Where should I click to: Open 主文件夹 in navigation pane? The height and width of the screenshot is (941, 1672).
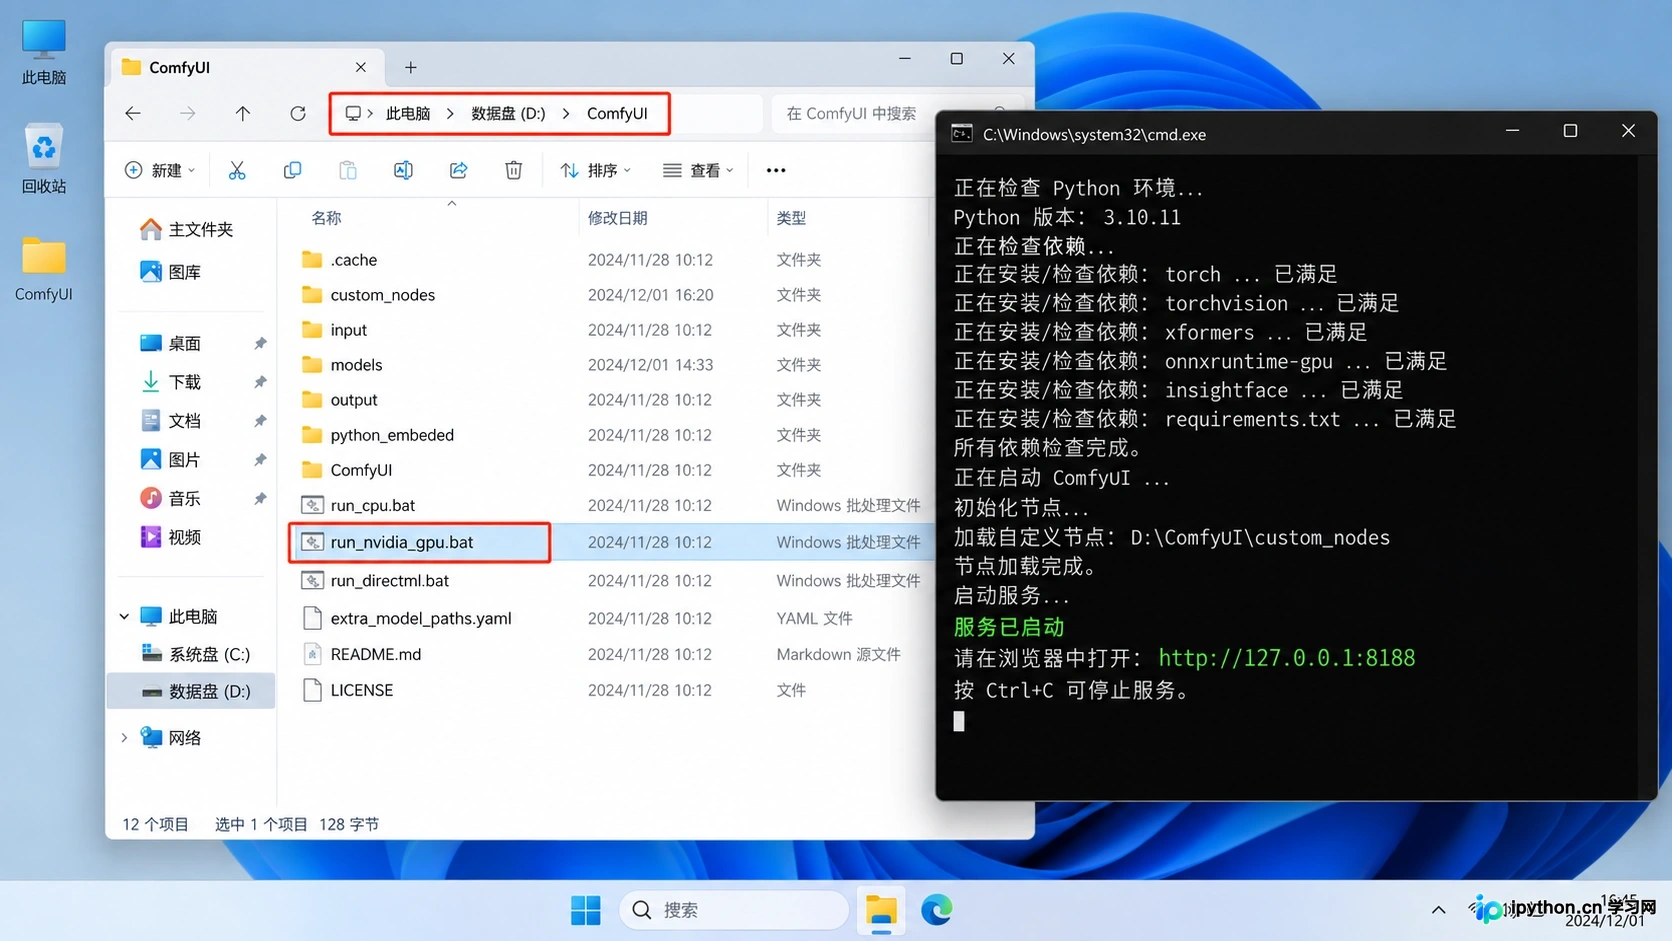tap(186, 230)
